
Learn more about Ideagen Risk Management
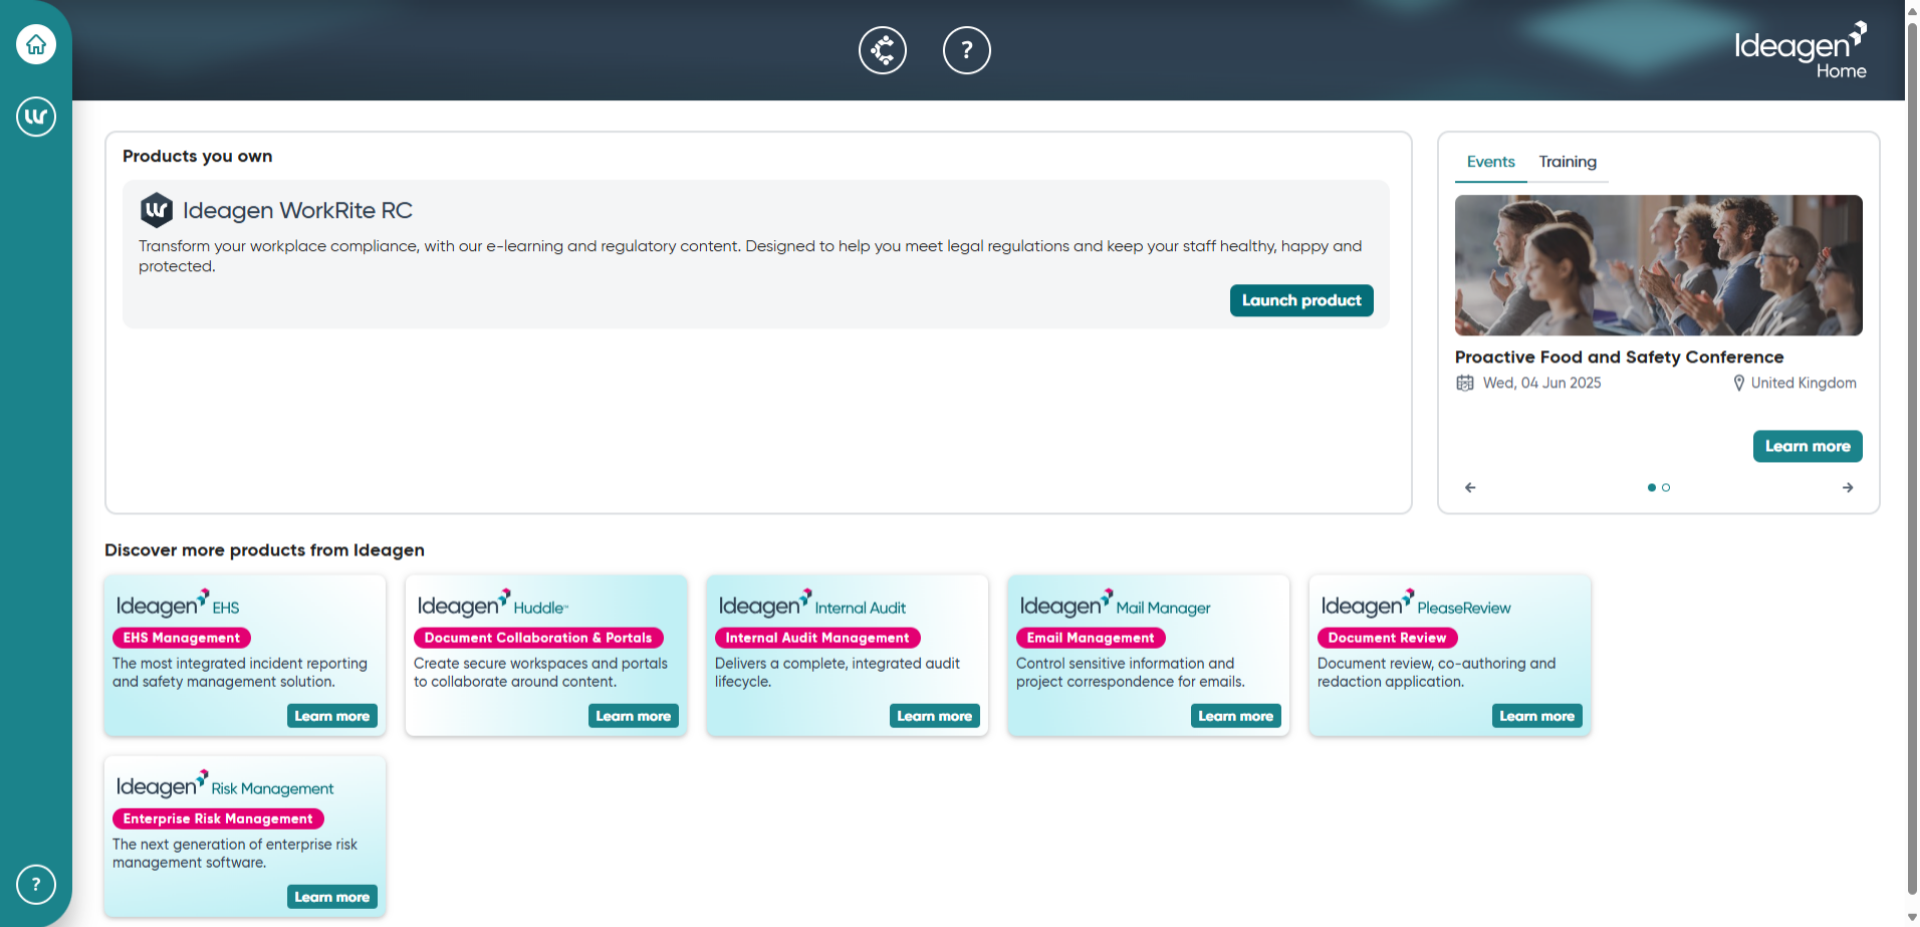tap(332, 897)
